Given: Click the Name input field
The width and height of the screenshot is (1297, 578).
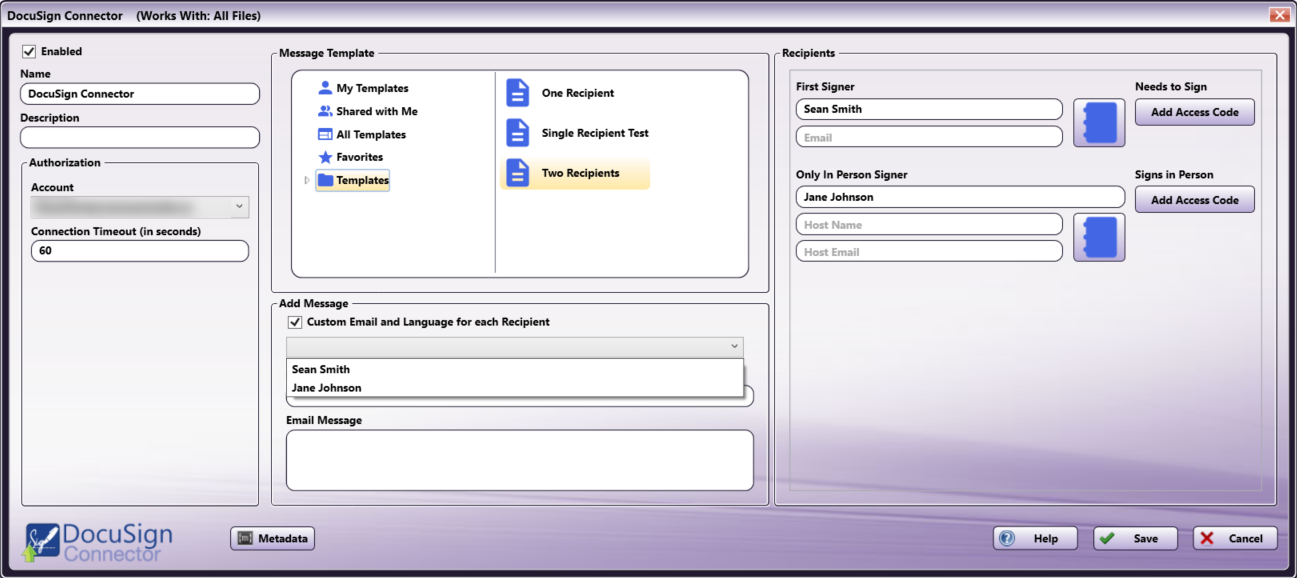Looking at the screenshot, I should pos(140,94).
